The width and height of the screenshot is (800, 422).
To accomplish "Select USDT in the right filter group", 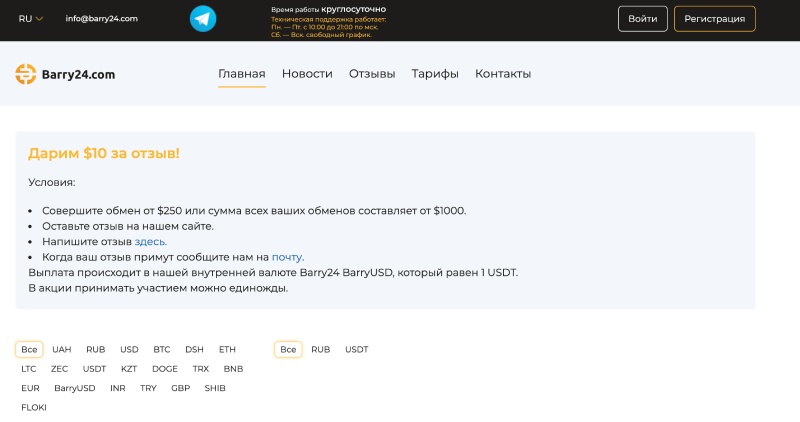I will coord(356,350).
